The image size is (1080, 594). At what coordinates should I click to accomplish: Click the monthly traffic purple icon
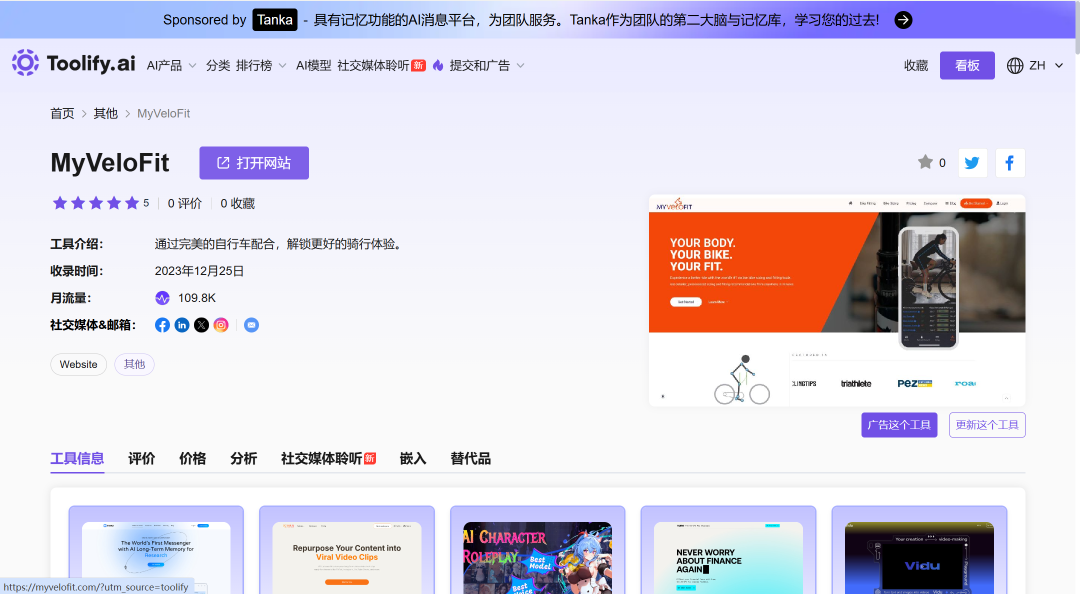click(163, 298)
